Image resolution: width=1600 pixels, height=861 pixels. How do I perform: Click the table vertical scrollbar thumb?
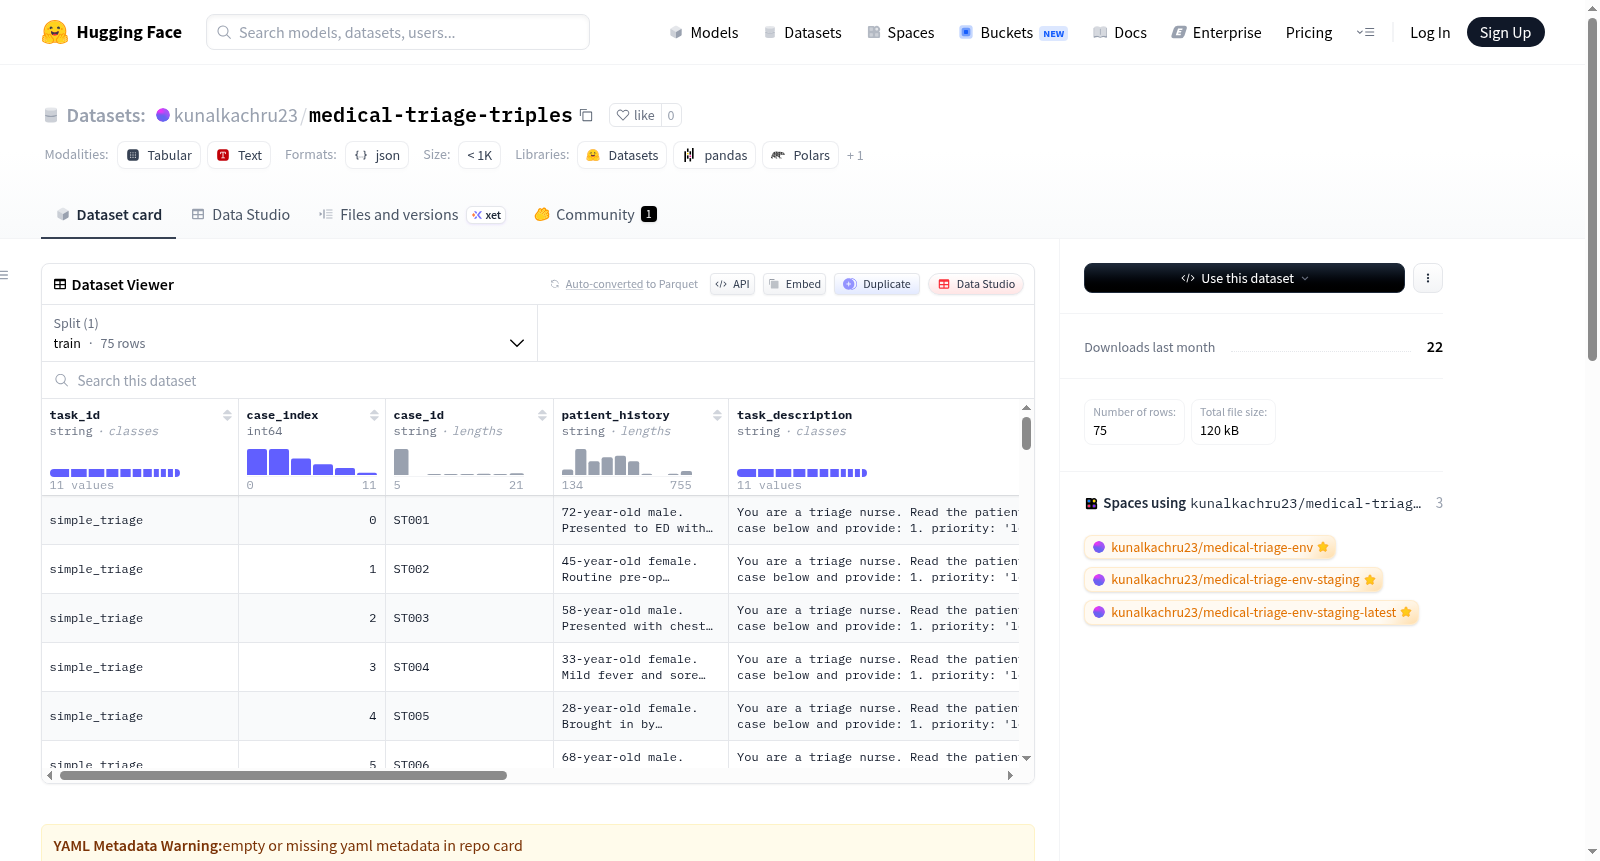[x=1026, y=433]
